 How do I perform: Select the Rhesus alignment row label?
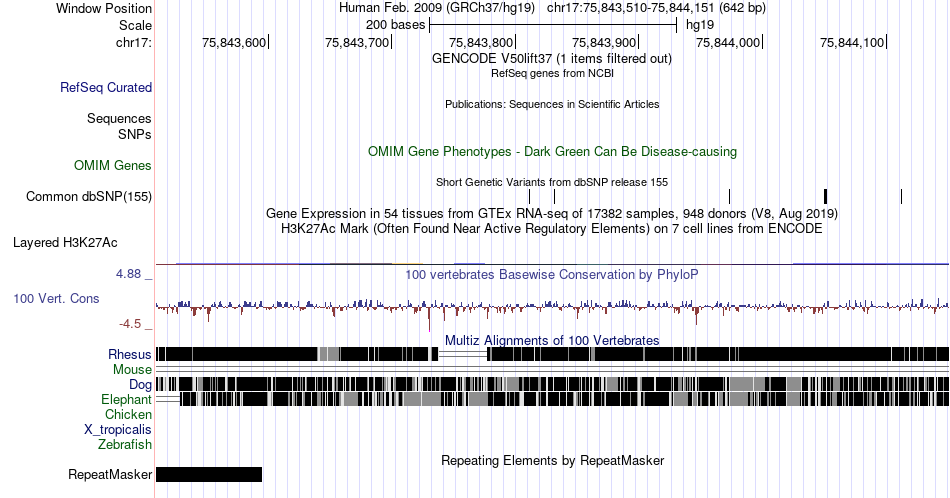point(130,354)
